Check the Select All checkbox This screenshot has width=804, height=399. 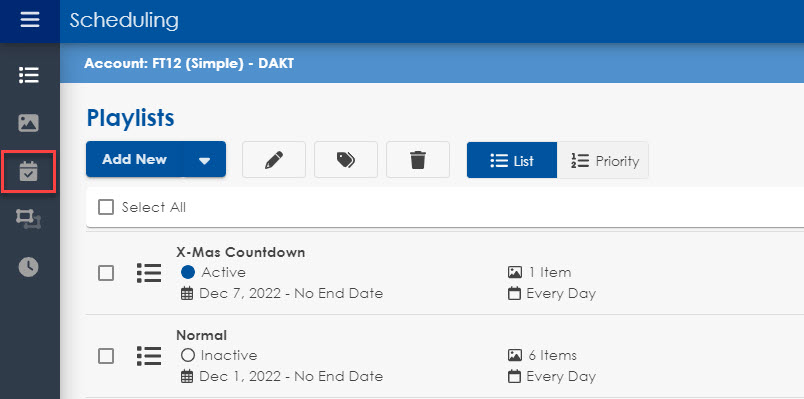tap(106, 207)
